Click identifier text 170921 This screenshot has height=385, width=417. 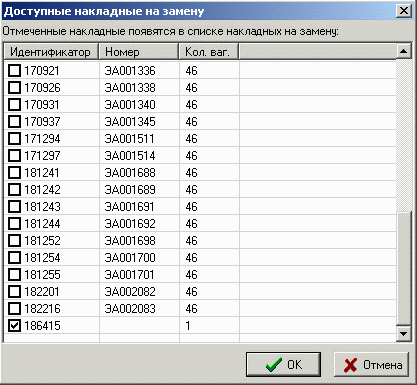tap(42, 71)
